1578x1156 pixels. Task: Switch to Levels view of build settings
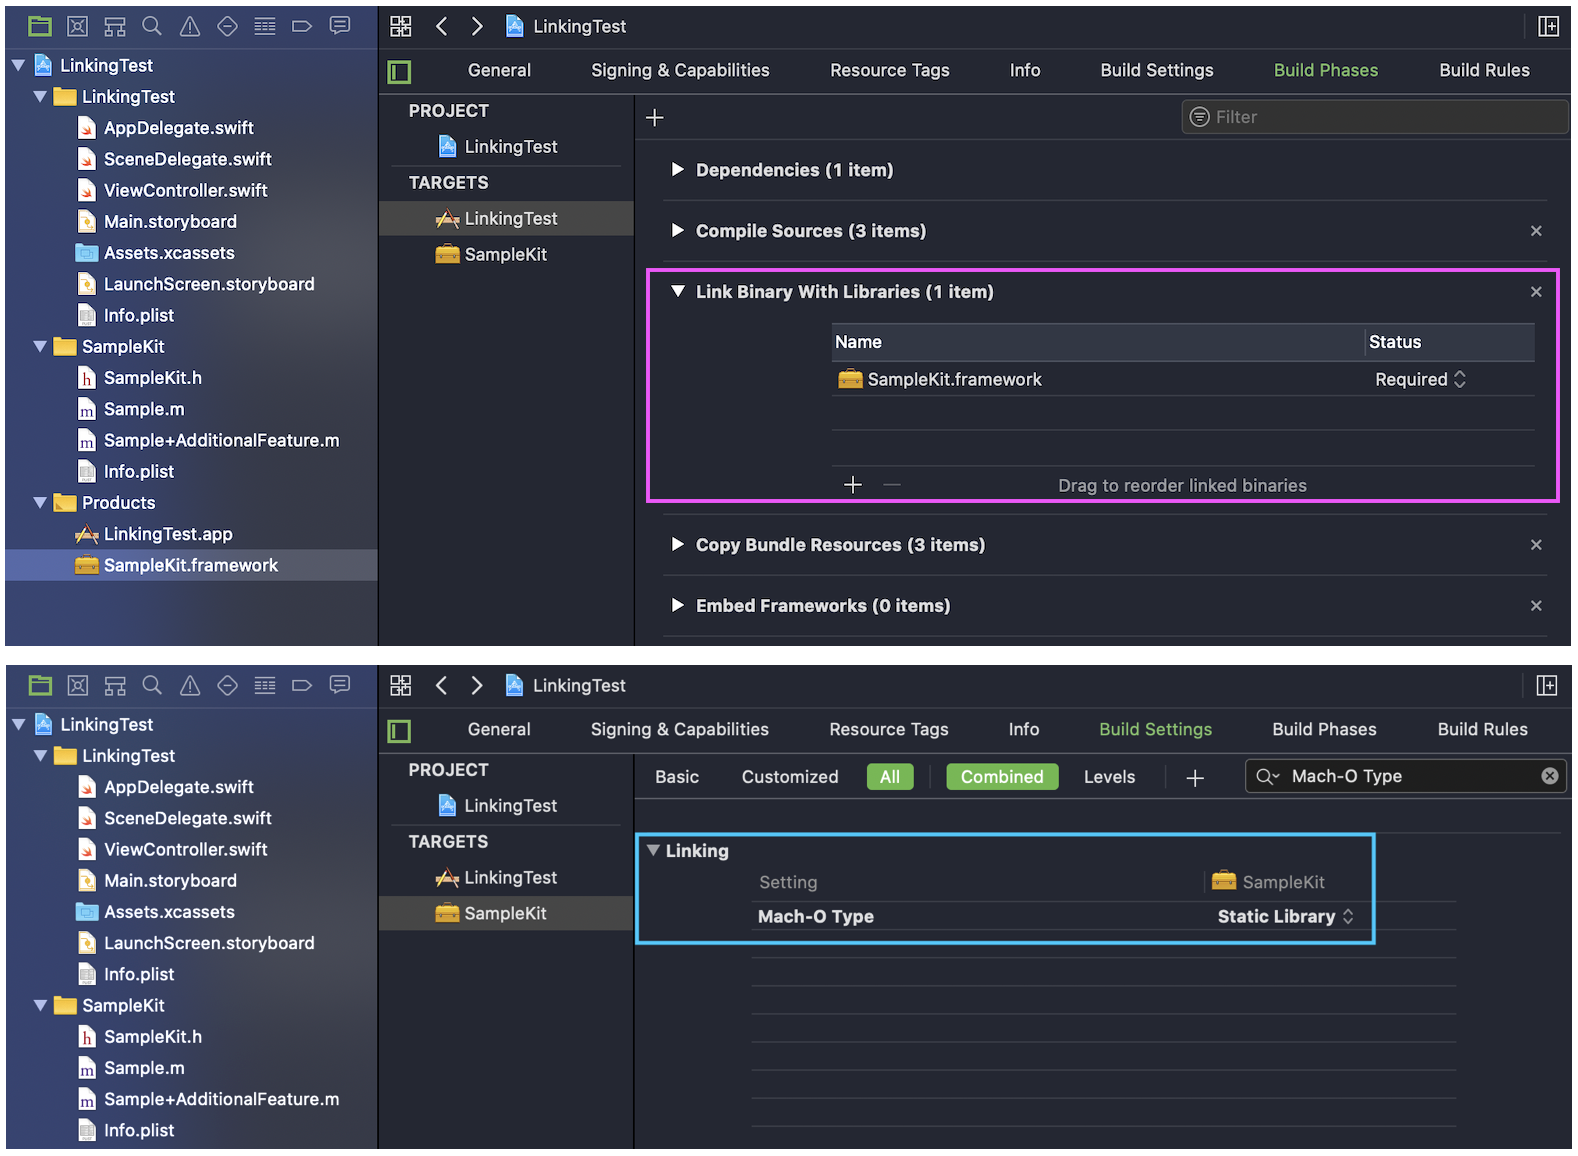pyautogui.click(x=1110, y=777)
